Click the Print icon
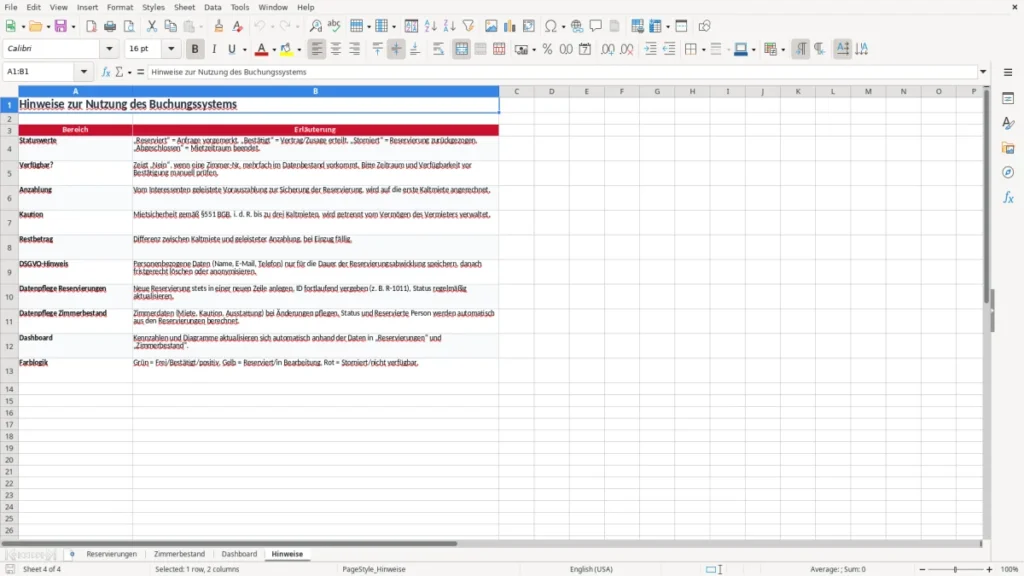 (110, 26)
